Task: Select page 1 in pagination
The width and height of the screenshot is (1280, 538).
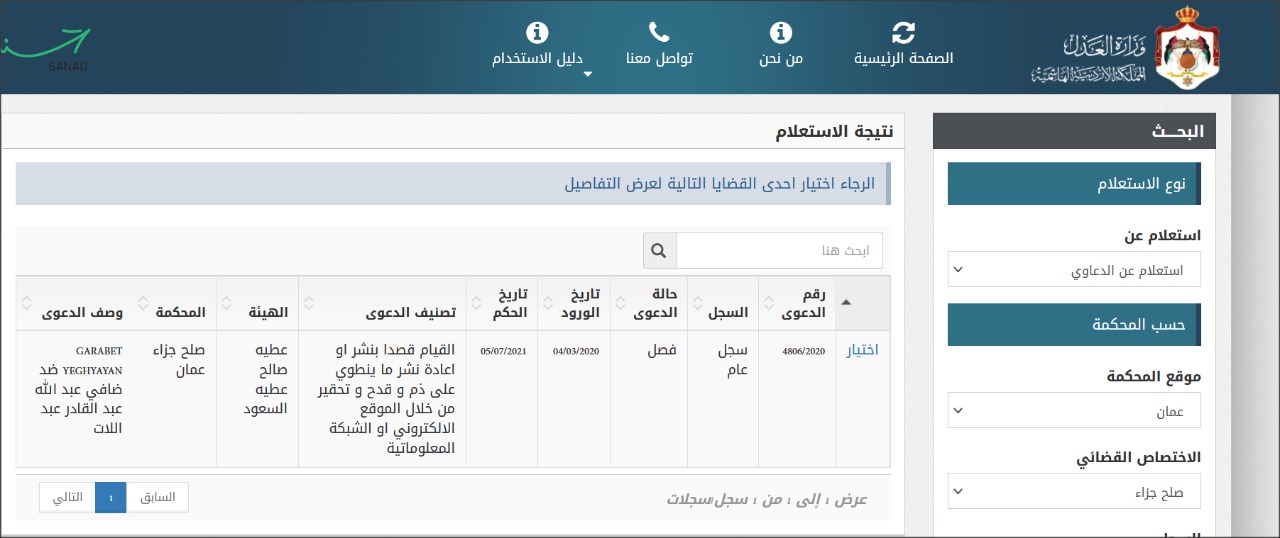Action: point(111,497)
